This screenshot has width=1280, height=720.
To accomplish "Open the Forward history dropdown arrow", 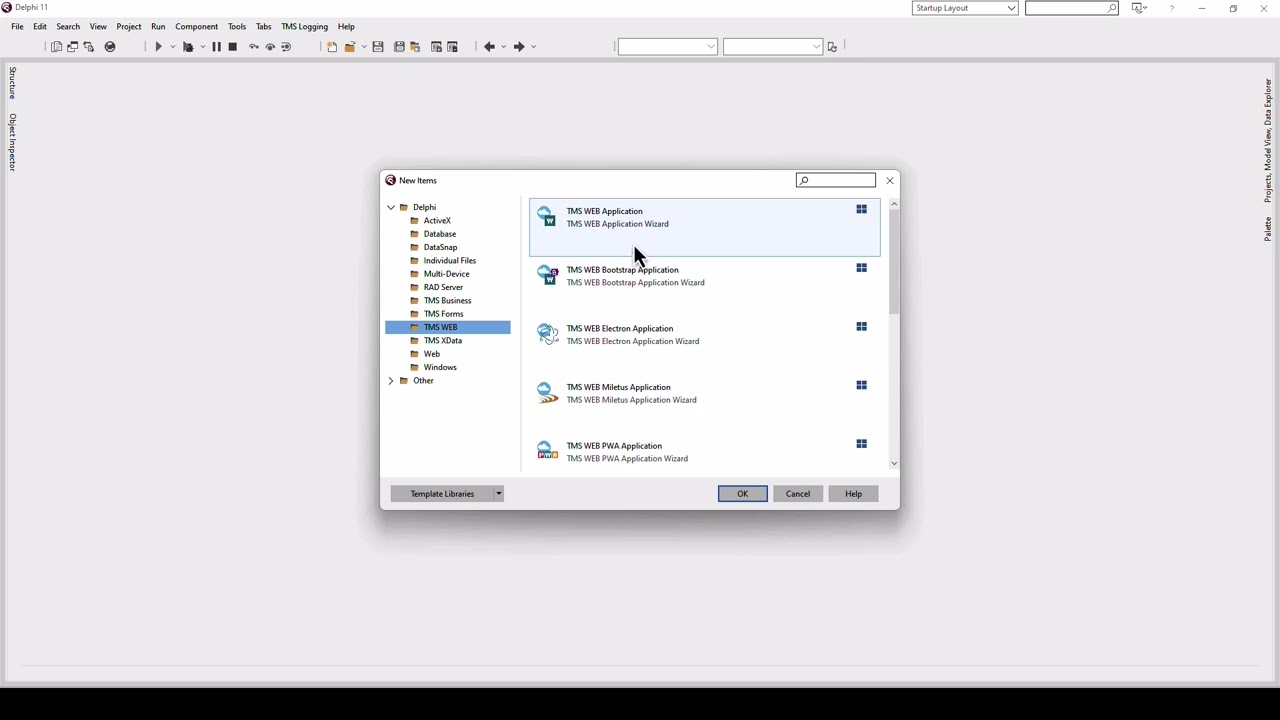I will pos(533,47).
